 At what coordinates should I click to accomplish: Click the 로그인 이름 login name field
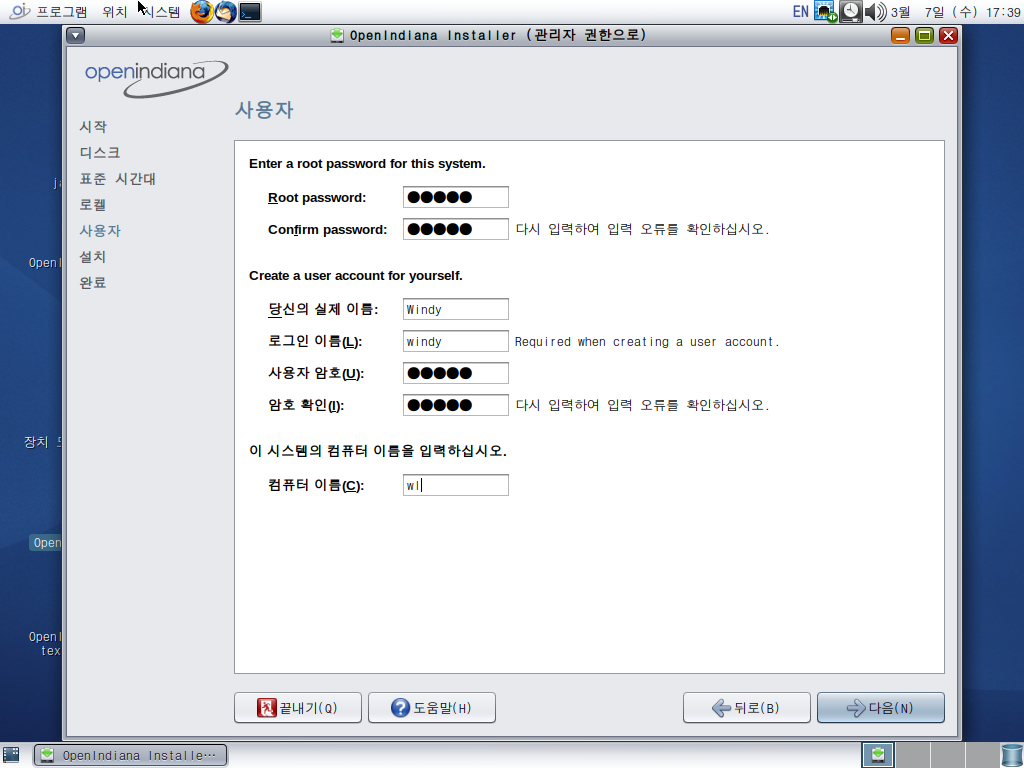(x=455, y=341)
